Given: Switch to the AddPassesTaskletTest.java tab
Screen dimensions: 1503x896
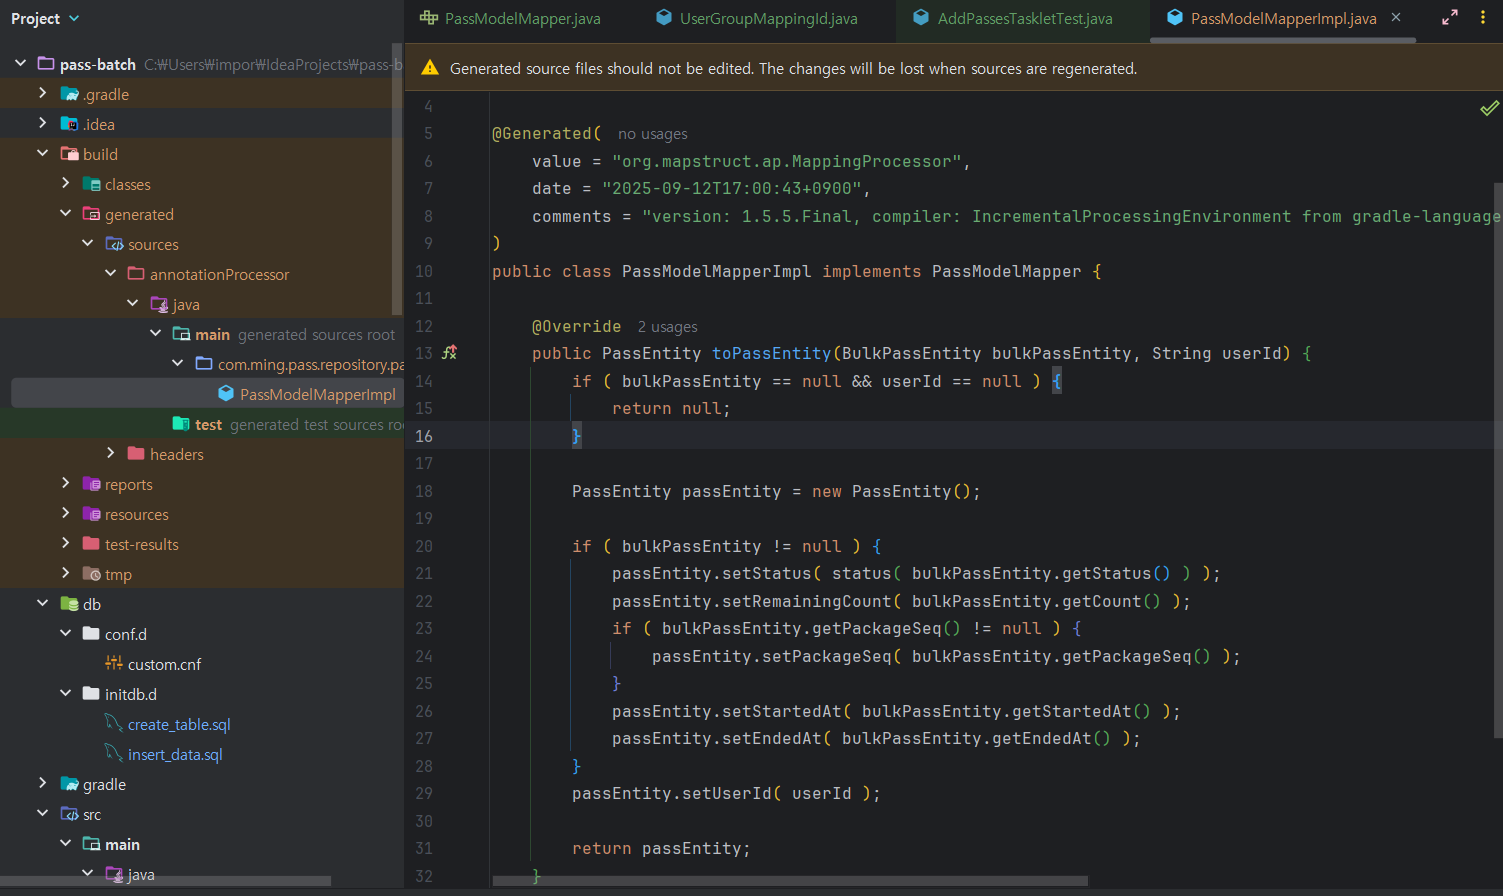Looking at the screenshot, I should [1024, 18].
